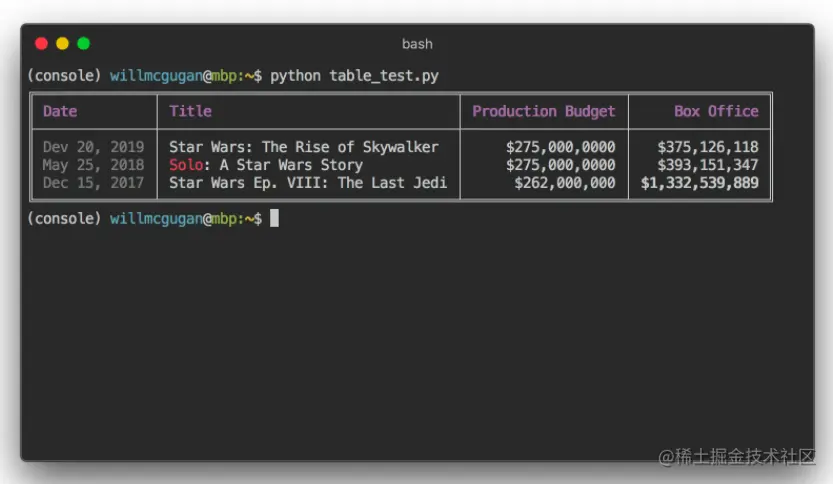
Task: Click the green maximize window button
Action: click(x=84, y=44)
